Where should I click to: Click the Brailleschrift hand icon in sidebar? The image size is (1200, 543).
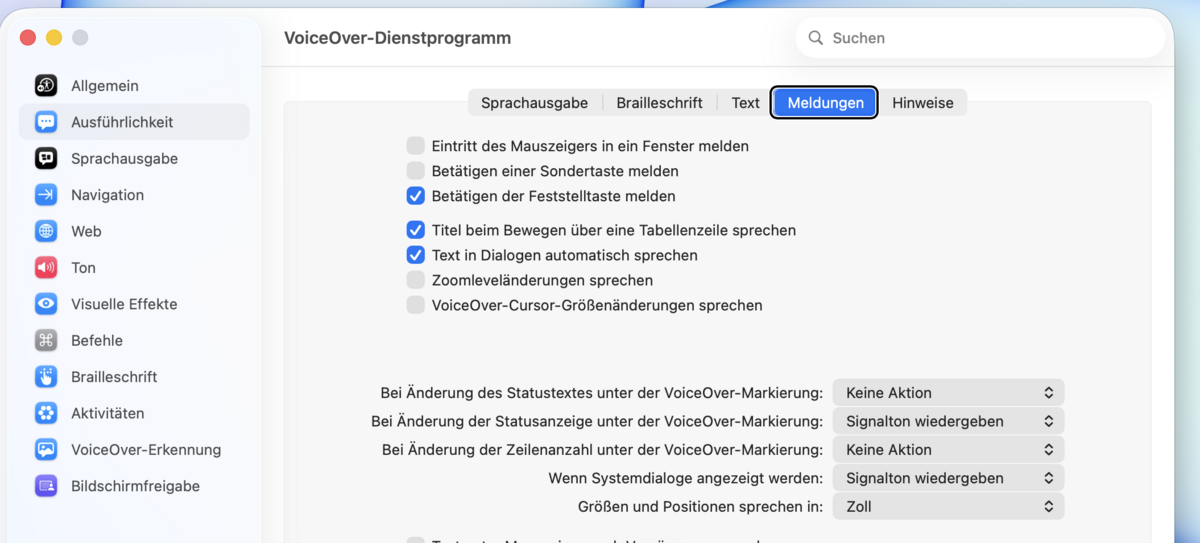coord(46,377)
